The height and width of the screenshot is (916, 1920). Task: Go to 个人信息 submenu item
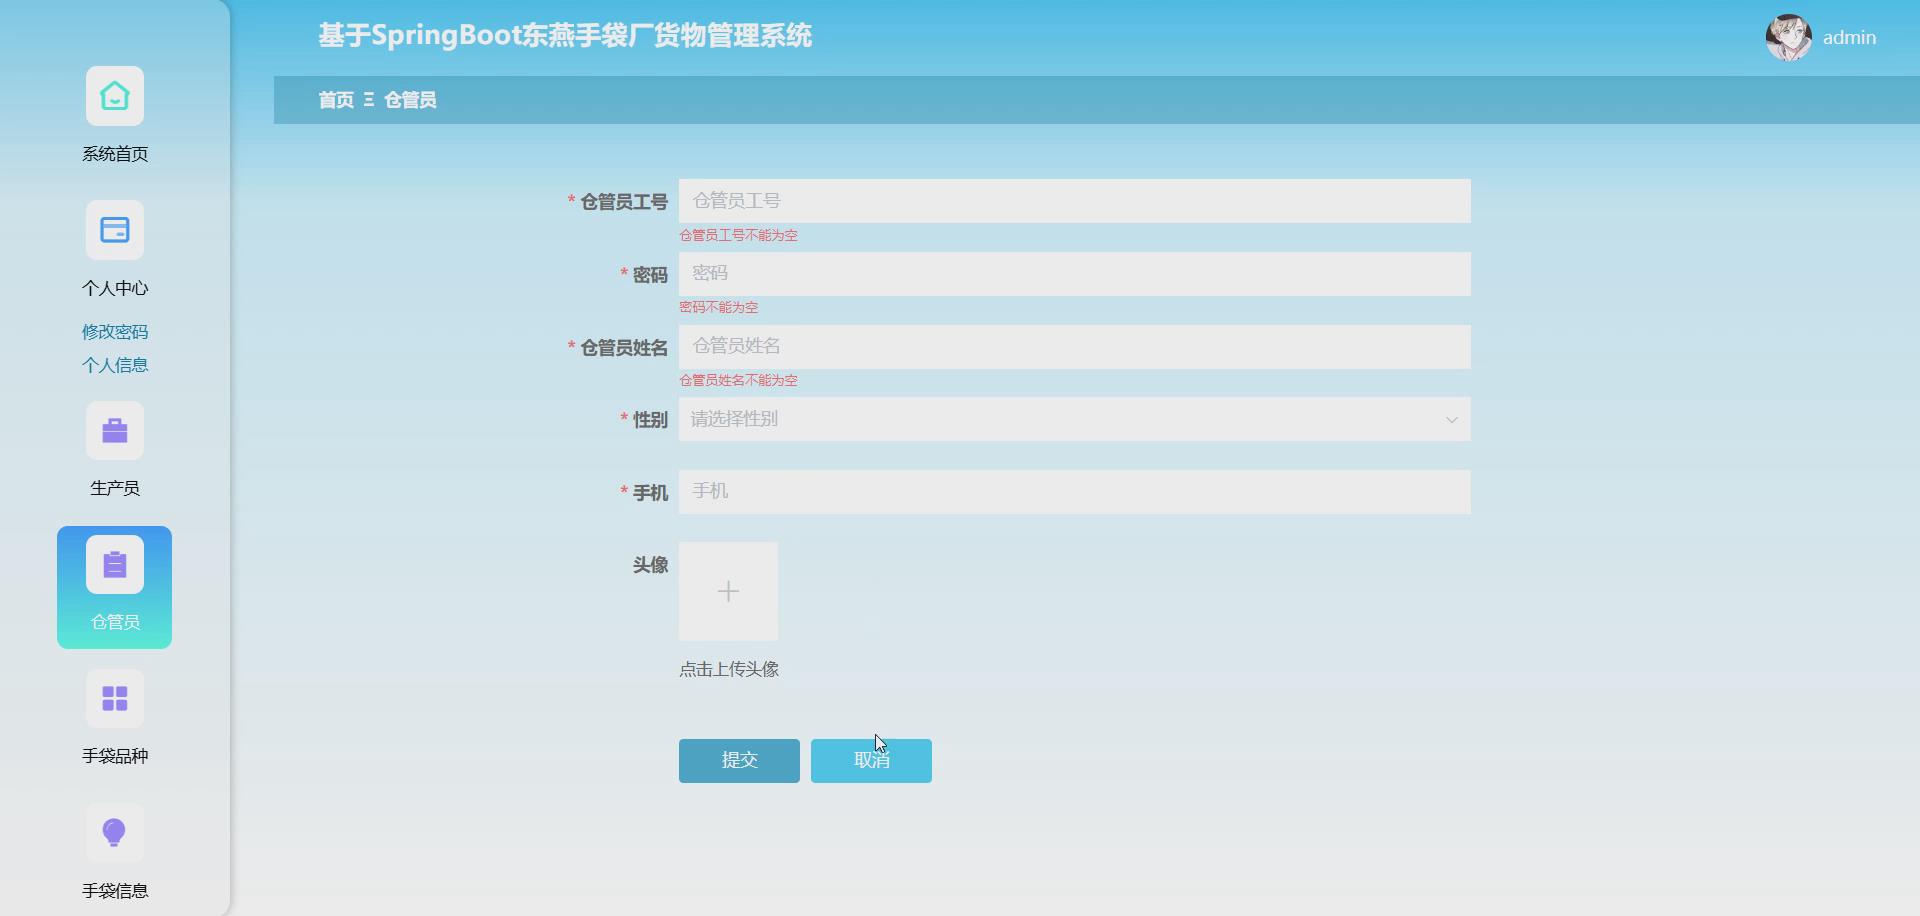[x=115, y=365]
